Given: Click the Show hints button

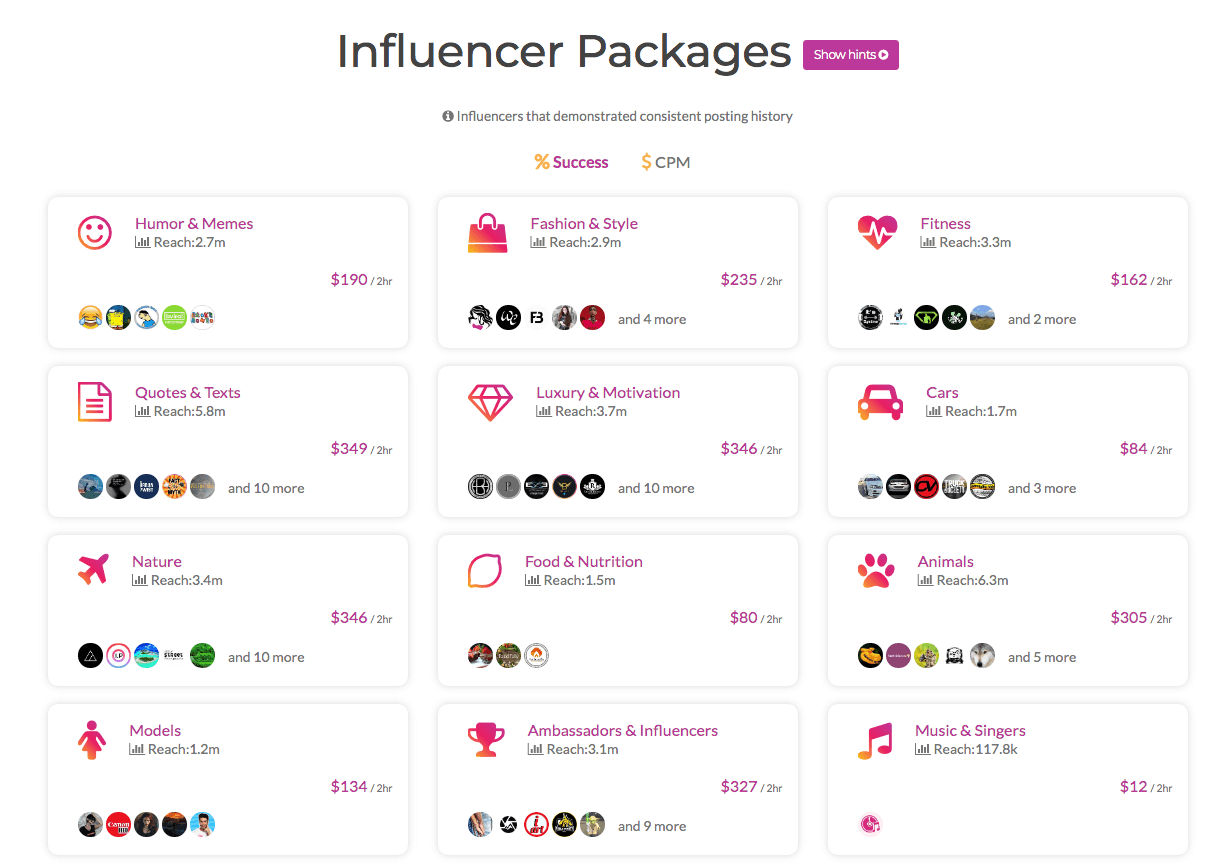Looking at the screenshot, I should pyautogui.click(x=851, y=55).
